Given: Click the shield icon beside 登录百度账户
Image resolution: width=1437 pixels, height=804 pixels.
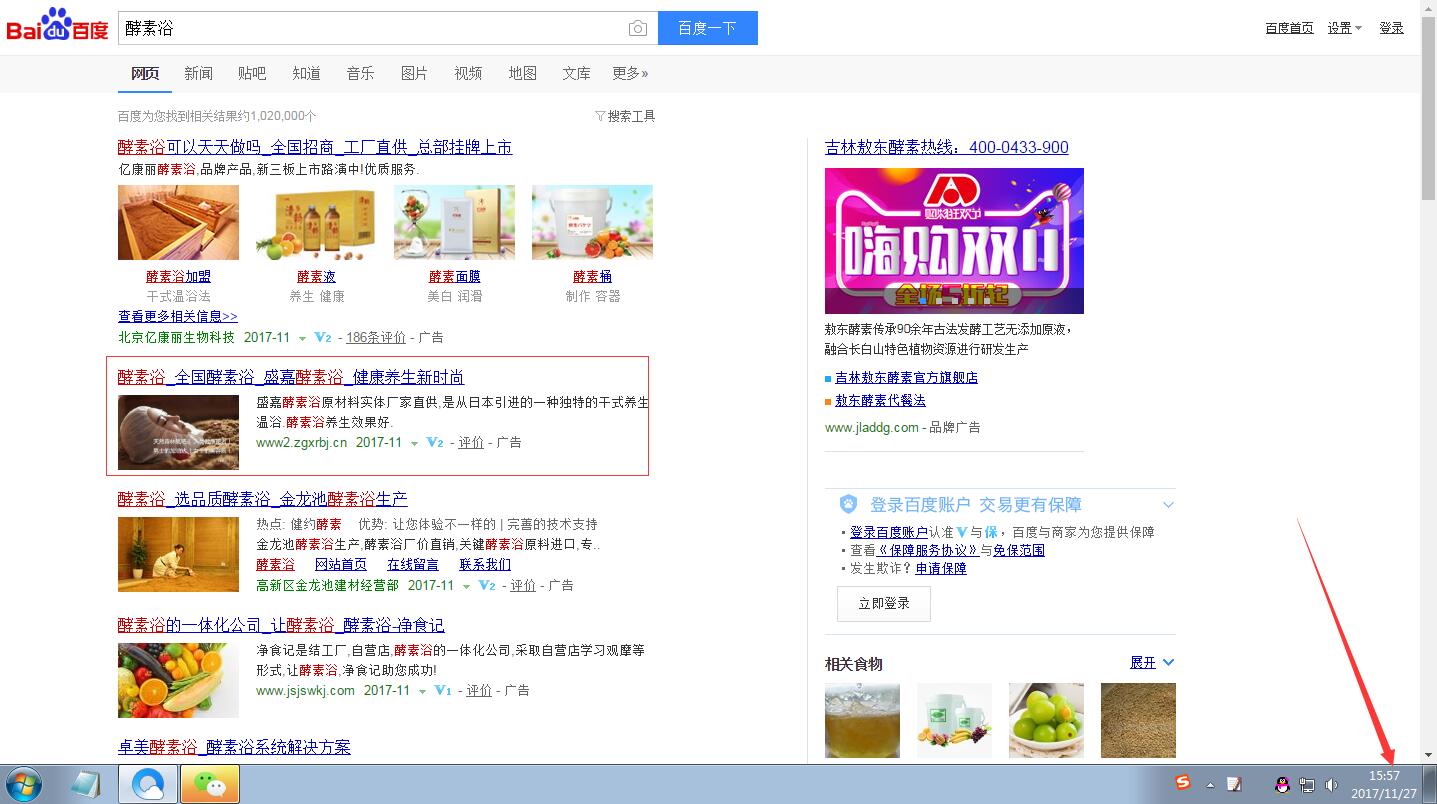Looking at the screenshot, I should click(x=848, y=504).
